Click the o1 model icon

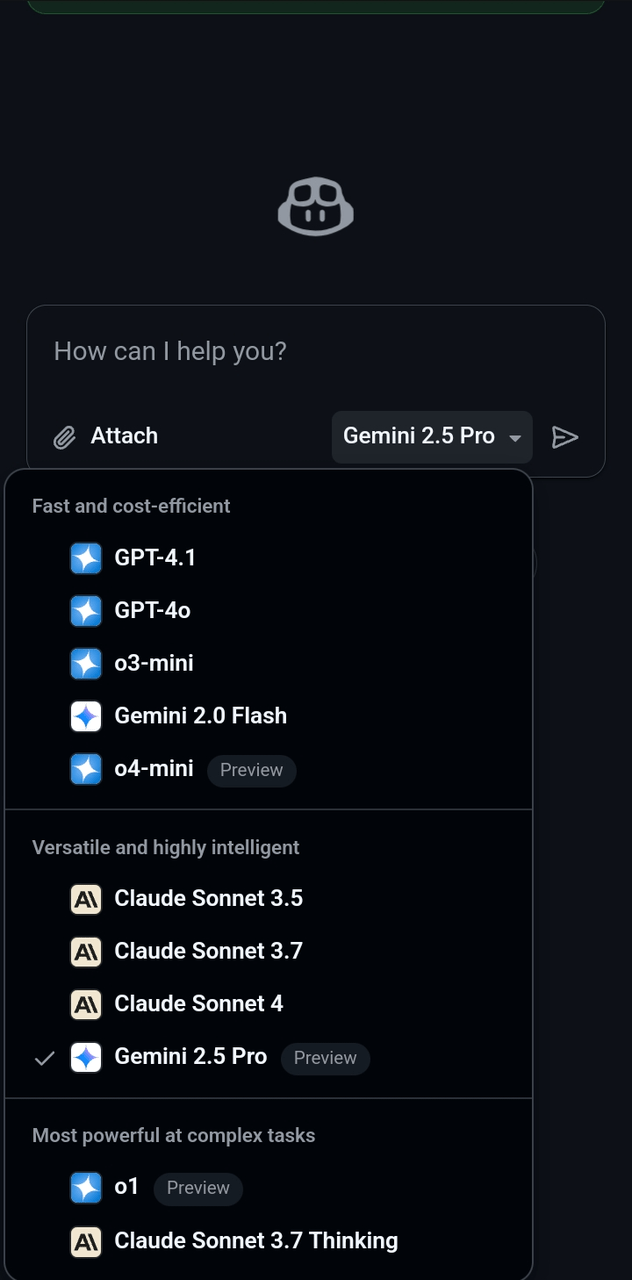click(86, 1188)
